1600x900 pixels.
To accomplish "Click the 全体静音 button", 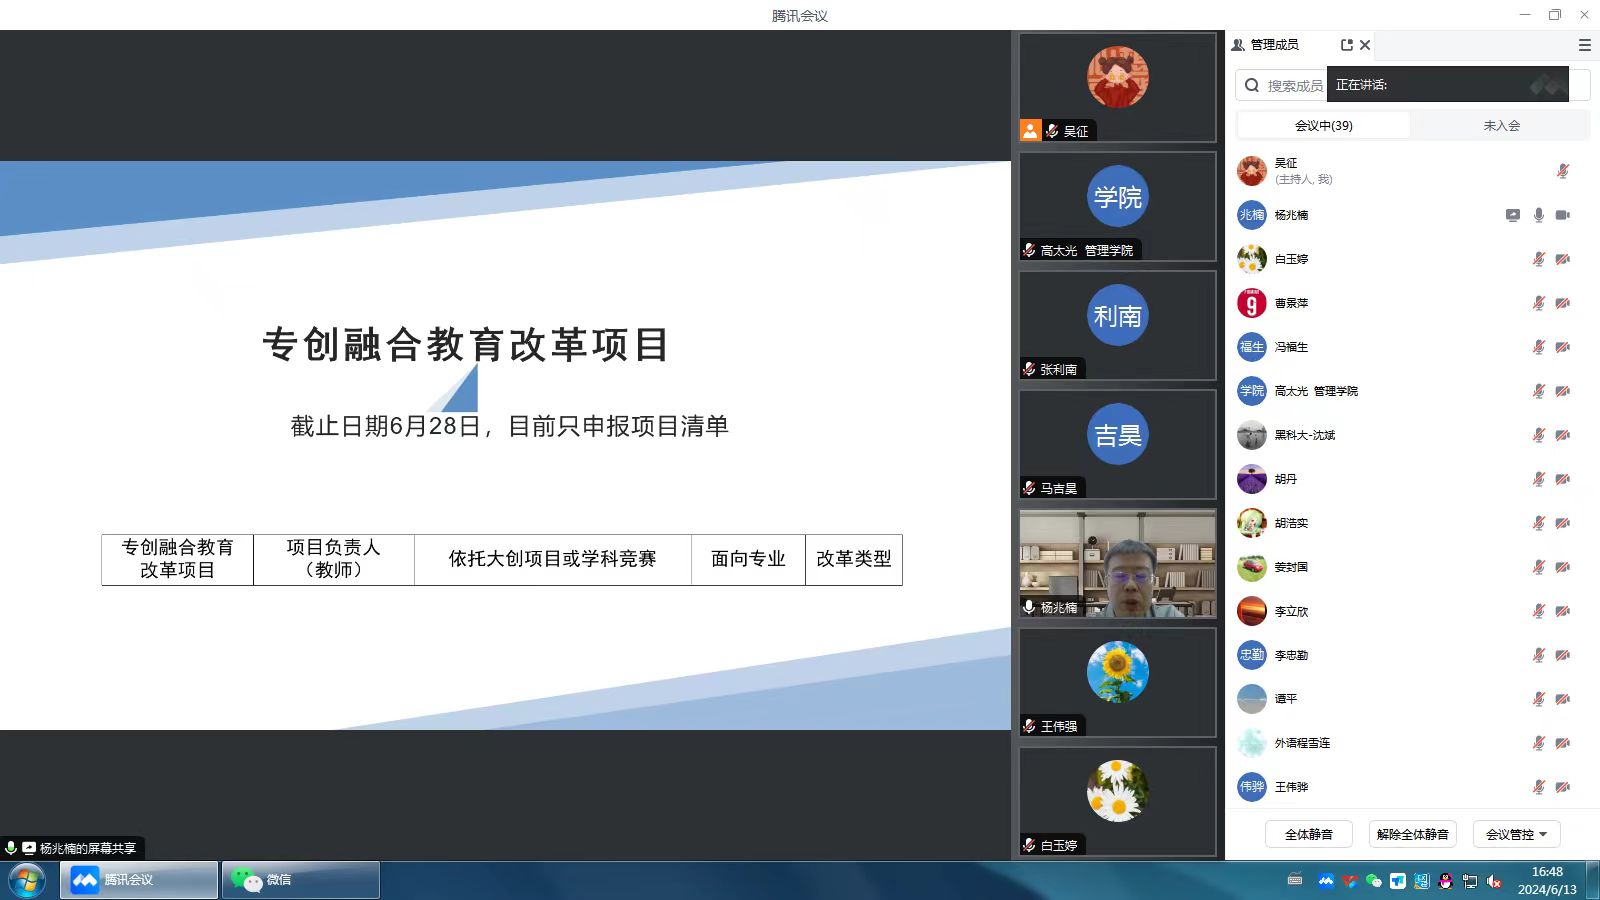I will [1308, 834].
